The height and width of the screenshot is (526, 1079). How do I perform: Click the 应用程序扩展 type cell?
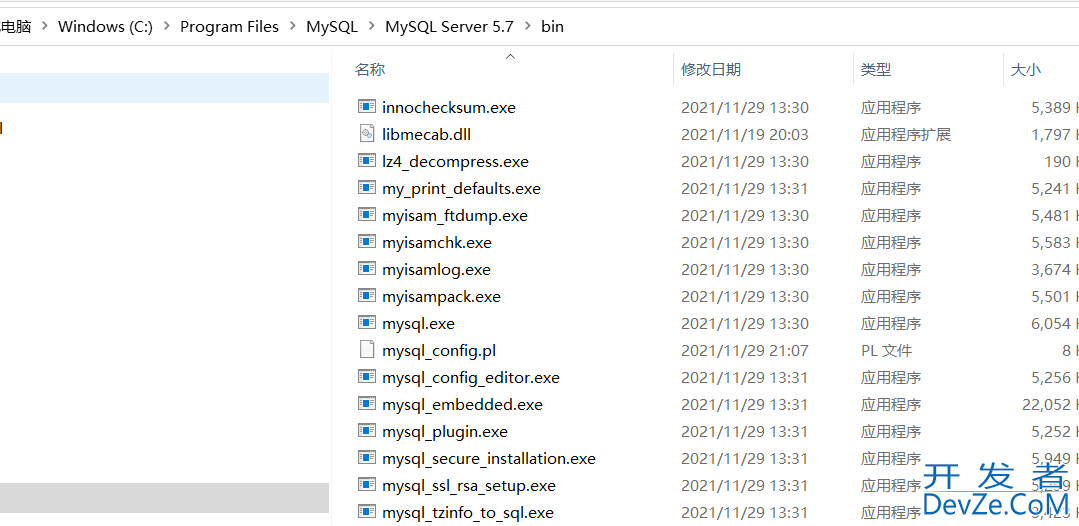click(x=906, y=134)
